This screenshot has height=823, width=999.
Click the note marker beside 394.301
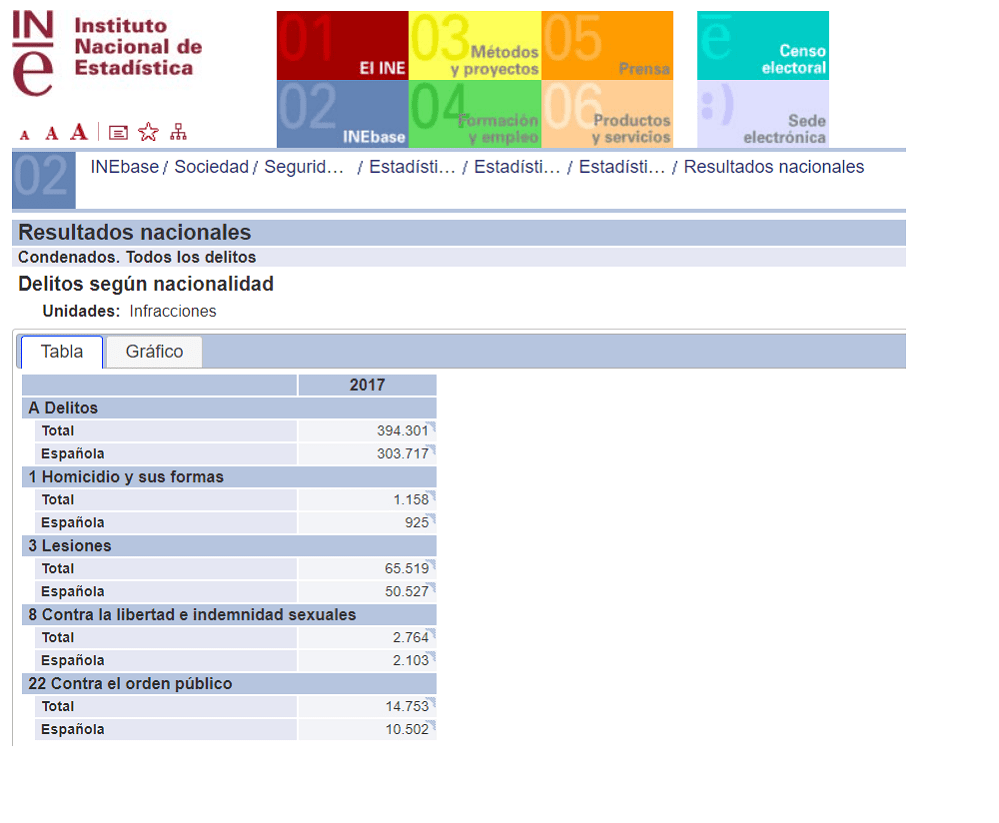(x=433, y=426)
